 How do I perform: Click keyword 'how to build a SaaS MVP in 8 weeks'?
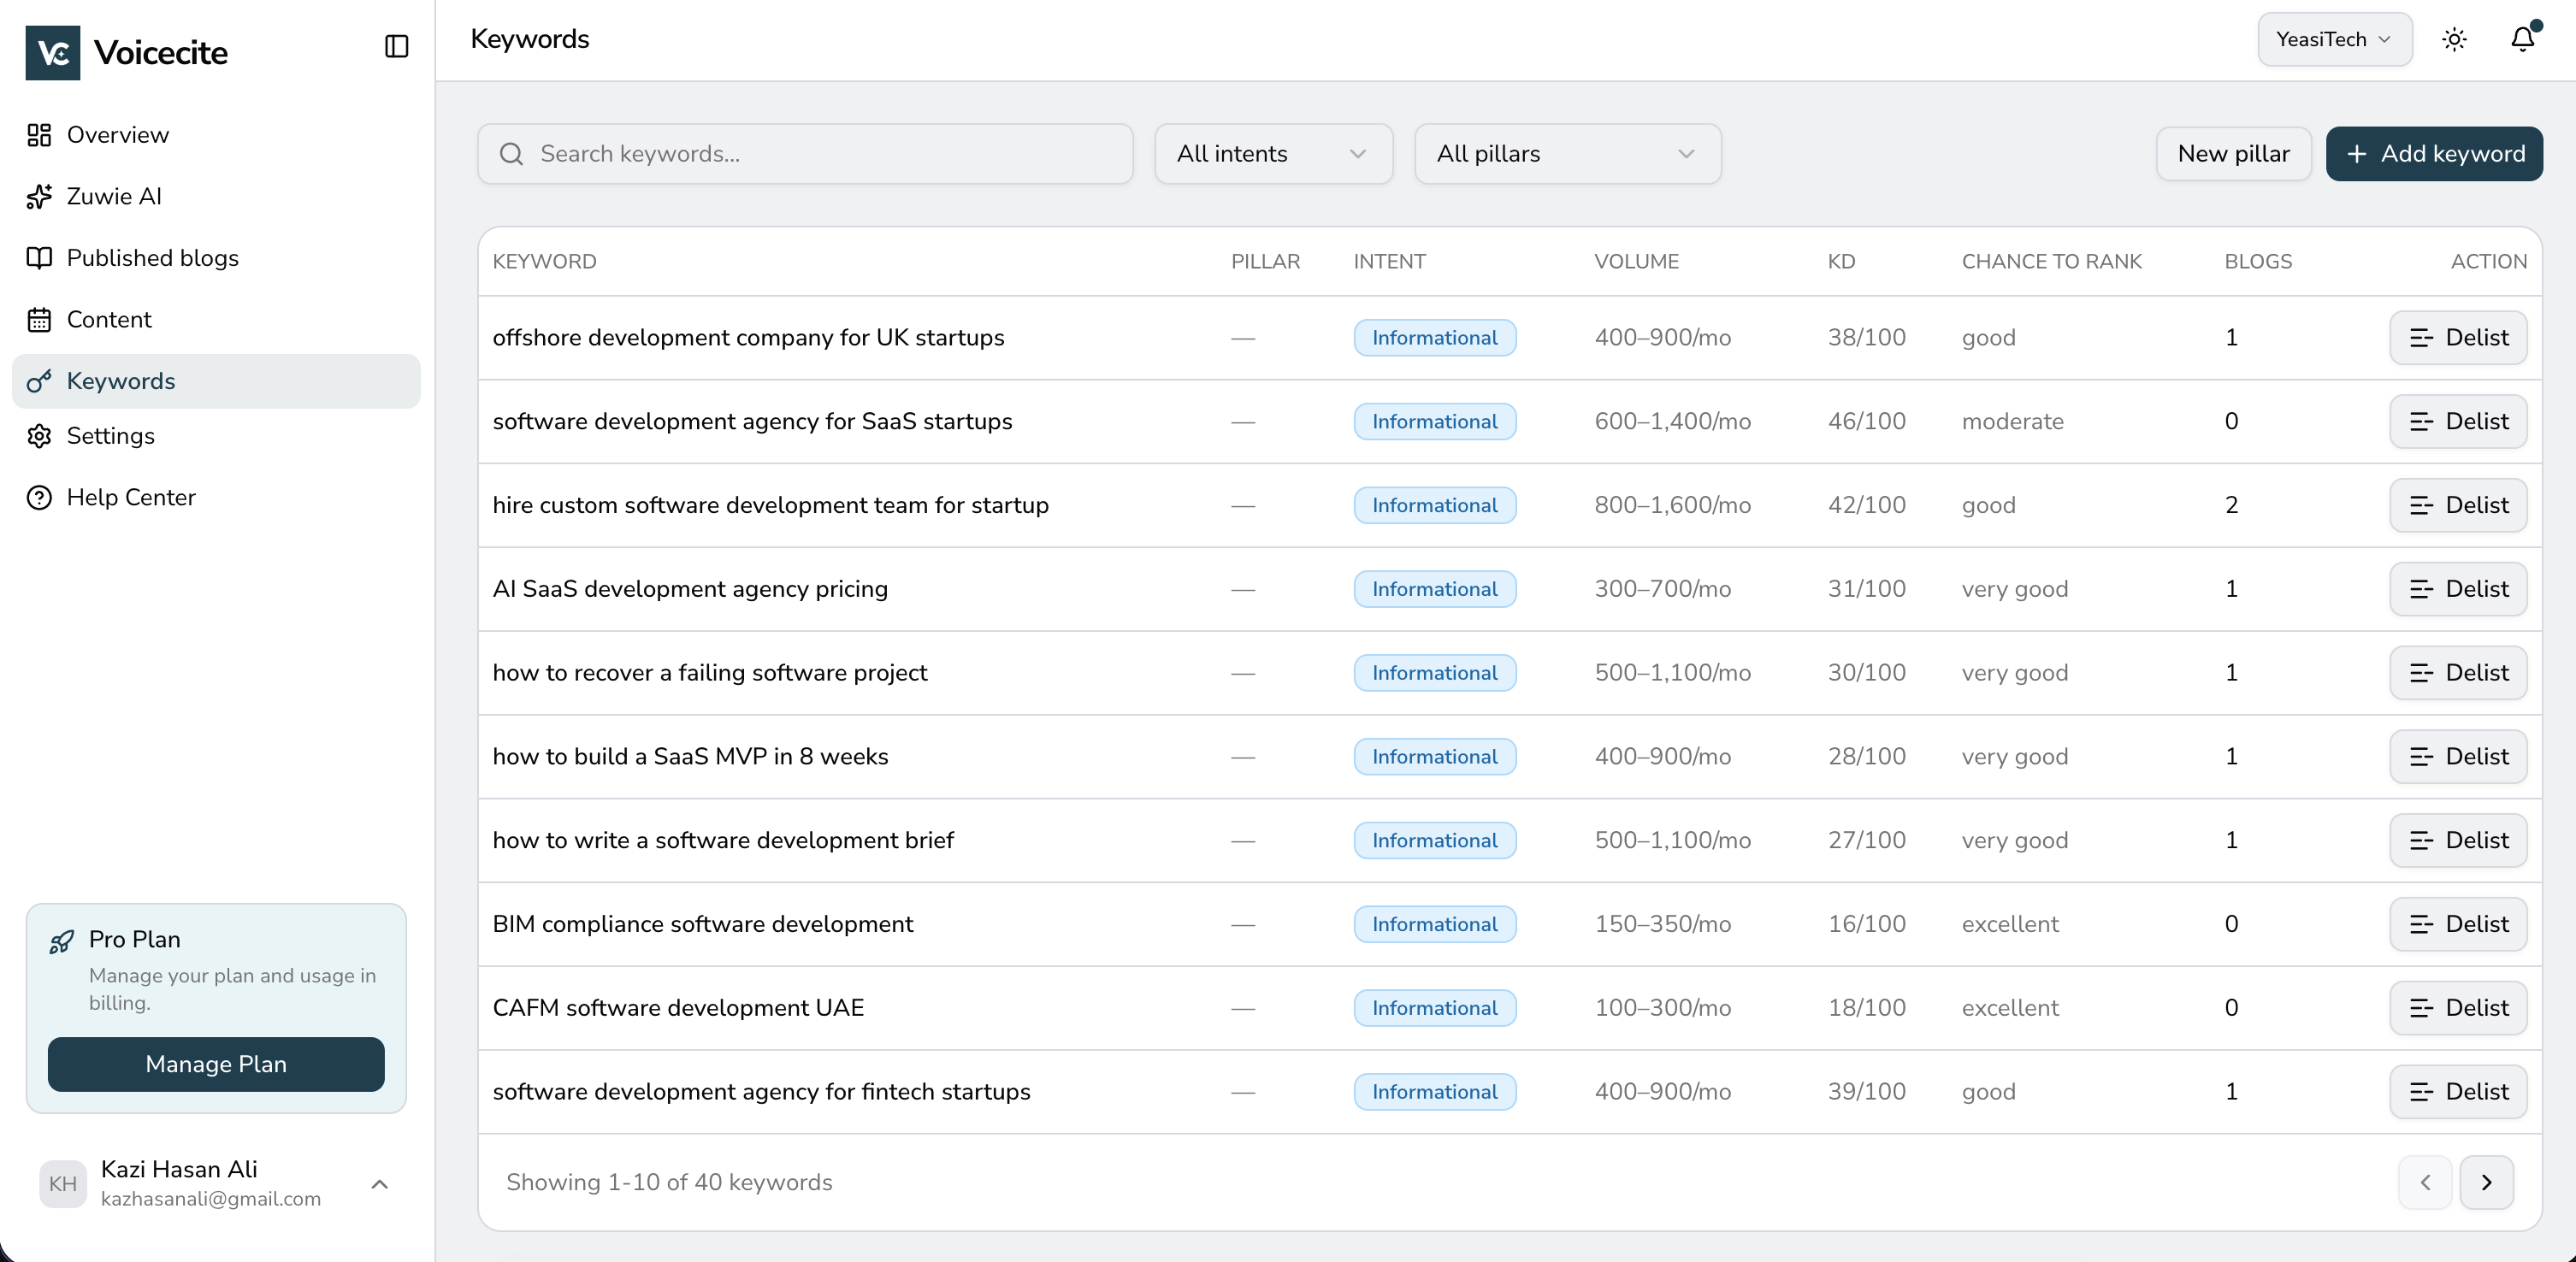pos(690,757)
